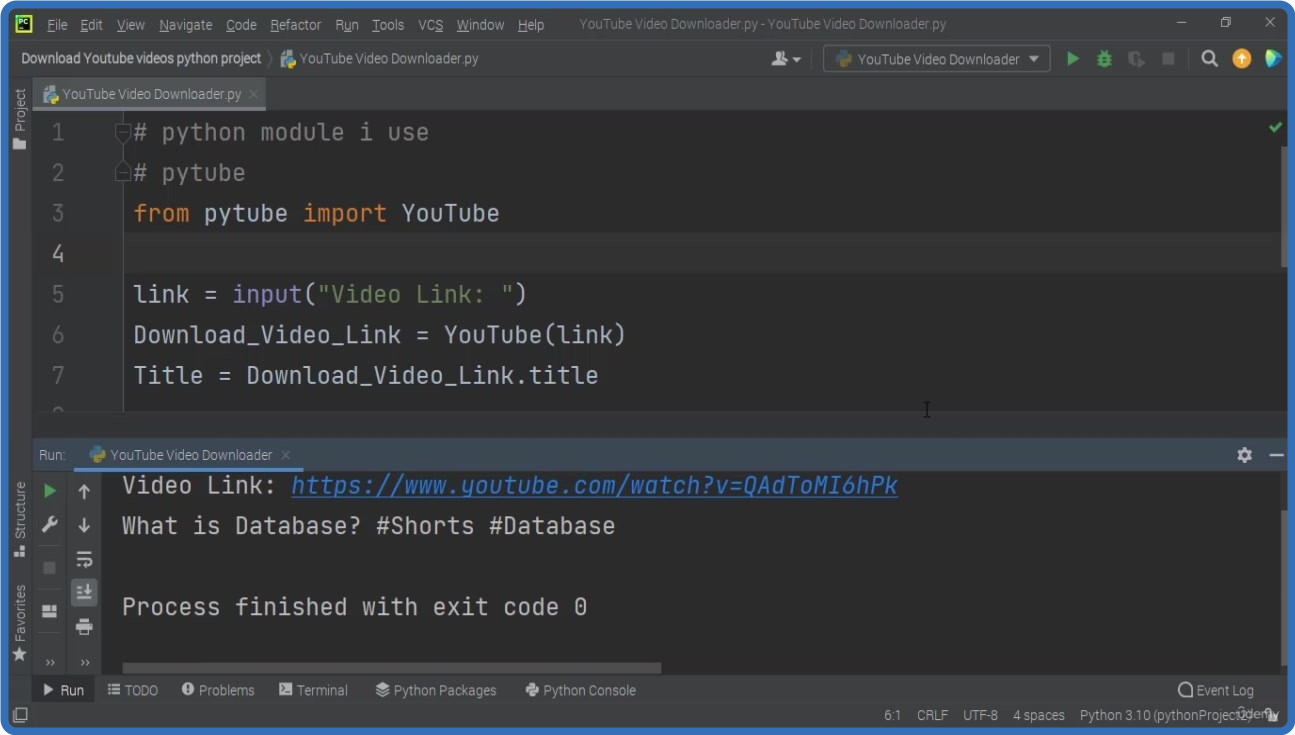Toggle tool window bars via bottom-left icon
This screenshot has width=1295, height=735.
coord(19,715)
